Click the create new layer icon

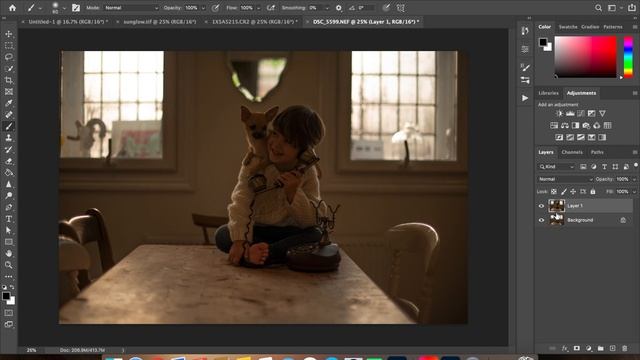tap(612, 348)
